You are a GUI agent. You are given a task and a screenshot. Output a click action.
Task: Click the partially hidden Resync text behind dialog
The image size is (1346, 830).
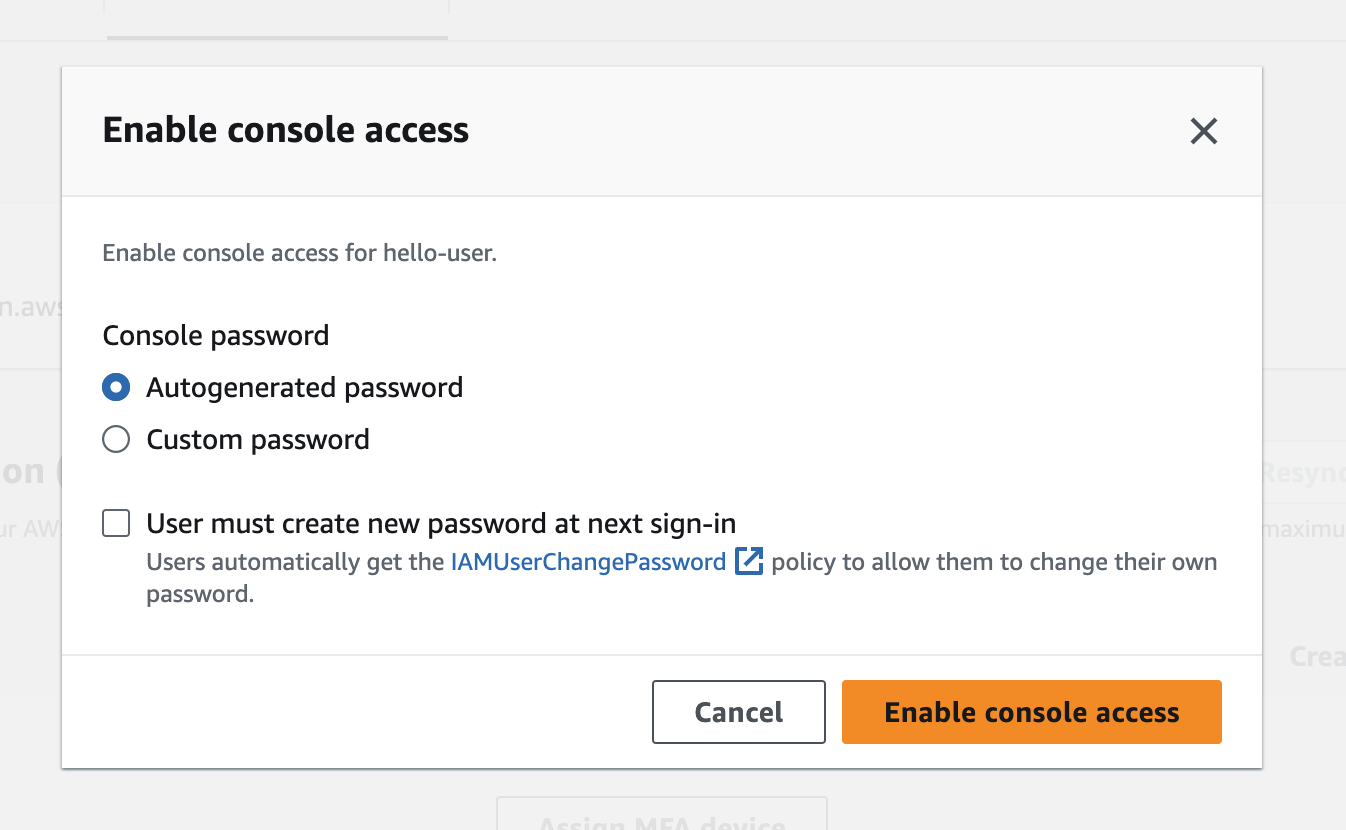click(1303, 472)
